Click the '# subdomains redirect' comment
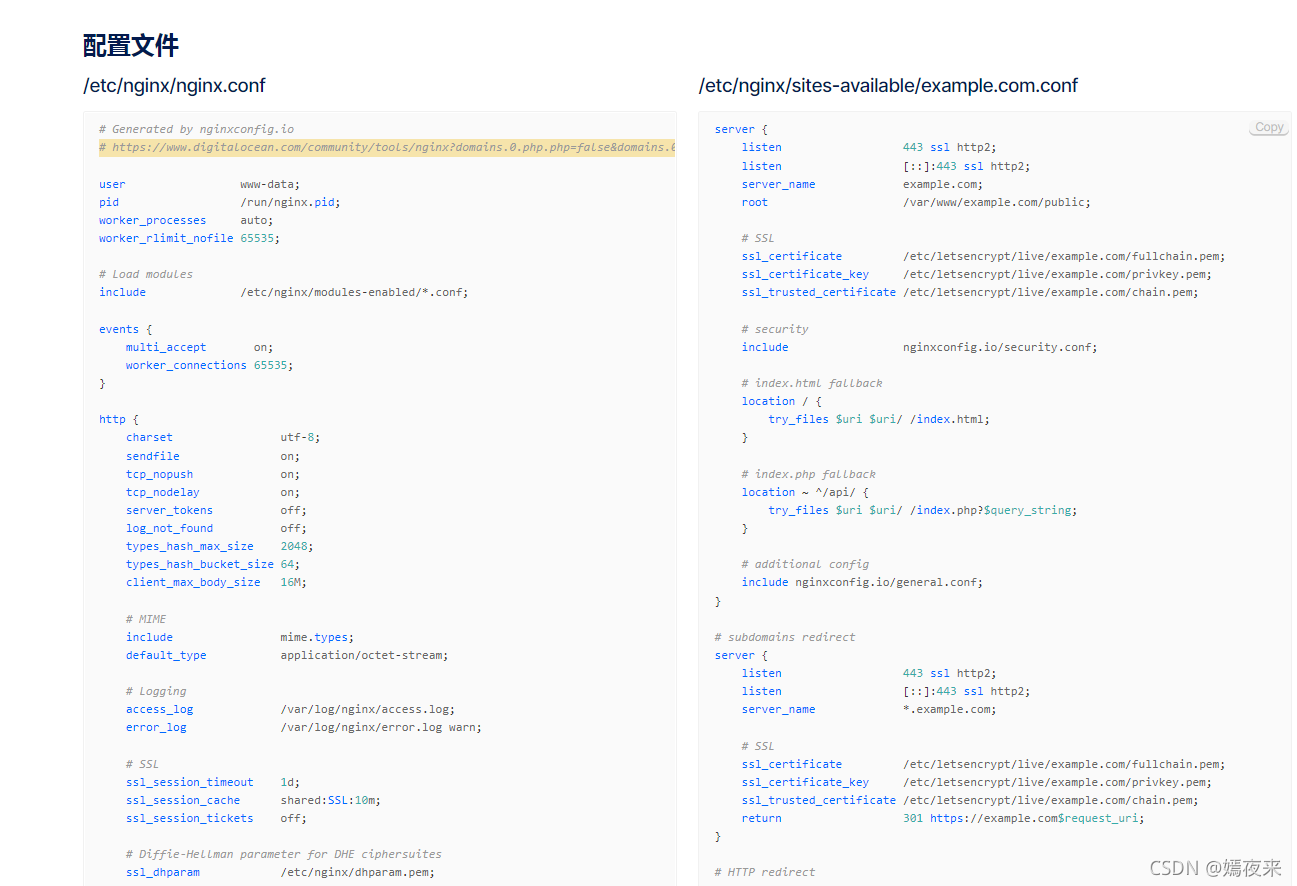This screenshot has width=1297, height=886. pos(785,637)
